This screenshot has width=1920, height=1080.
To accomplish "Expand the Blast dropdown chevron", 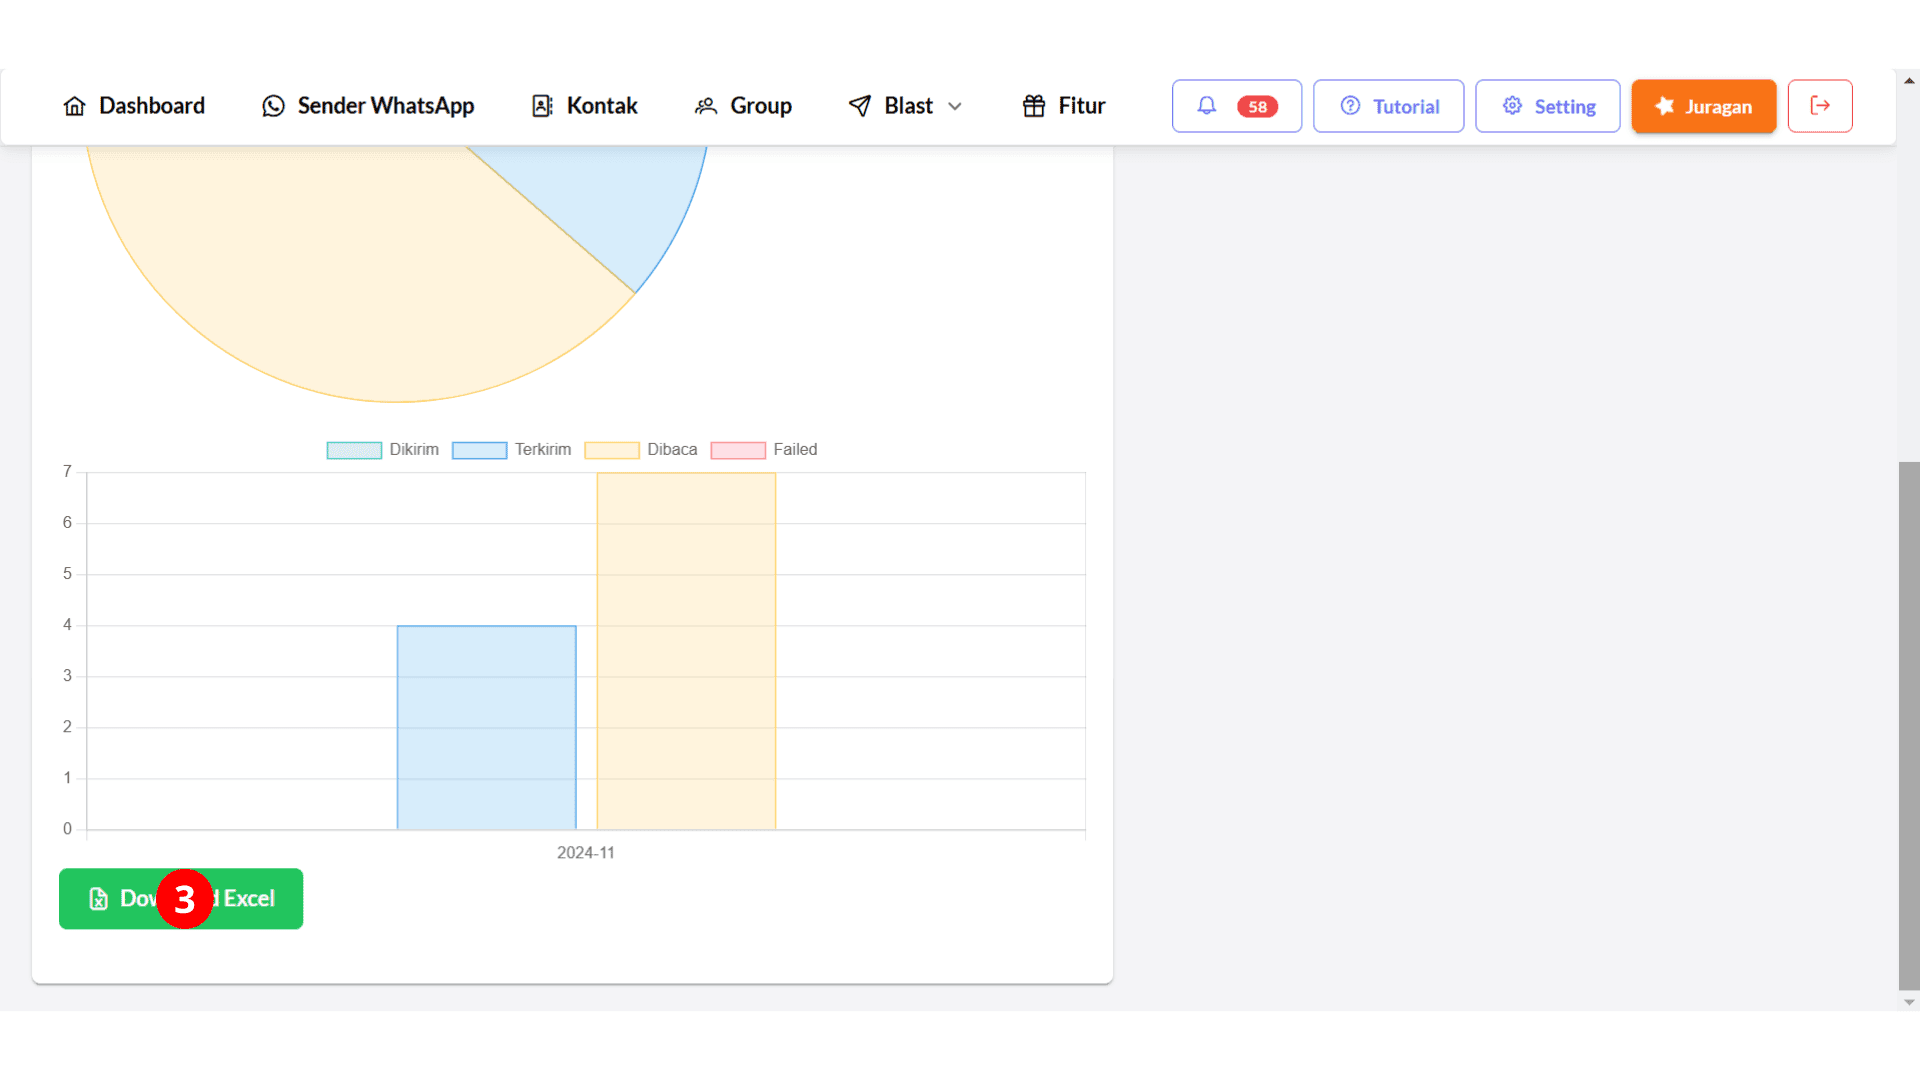I will point(955,106).
